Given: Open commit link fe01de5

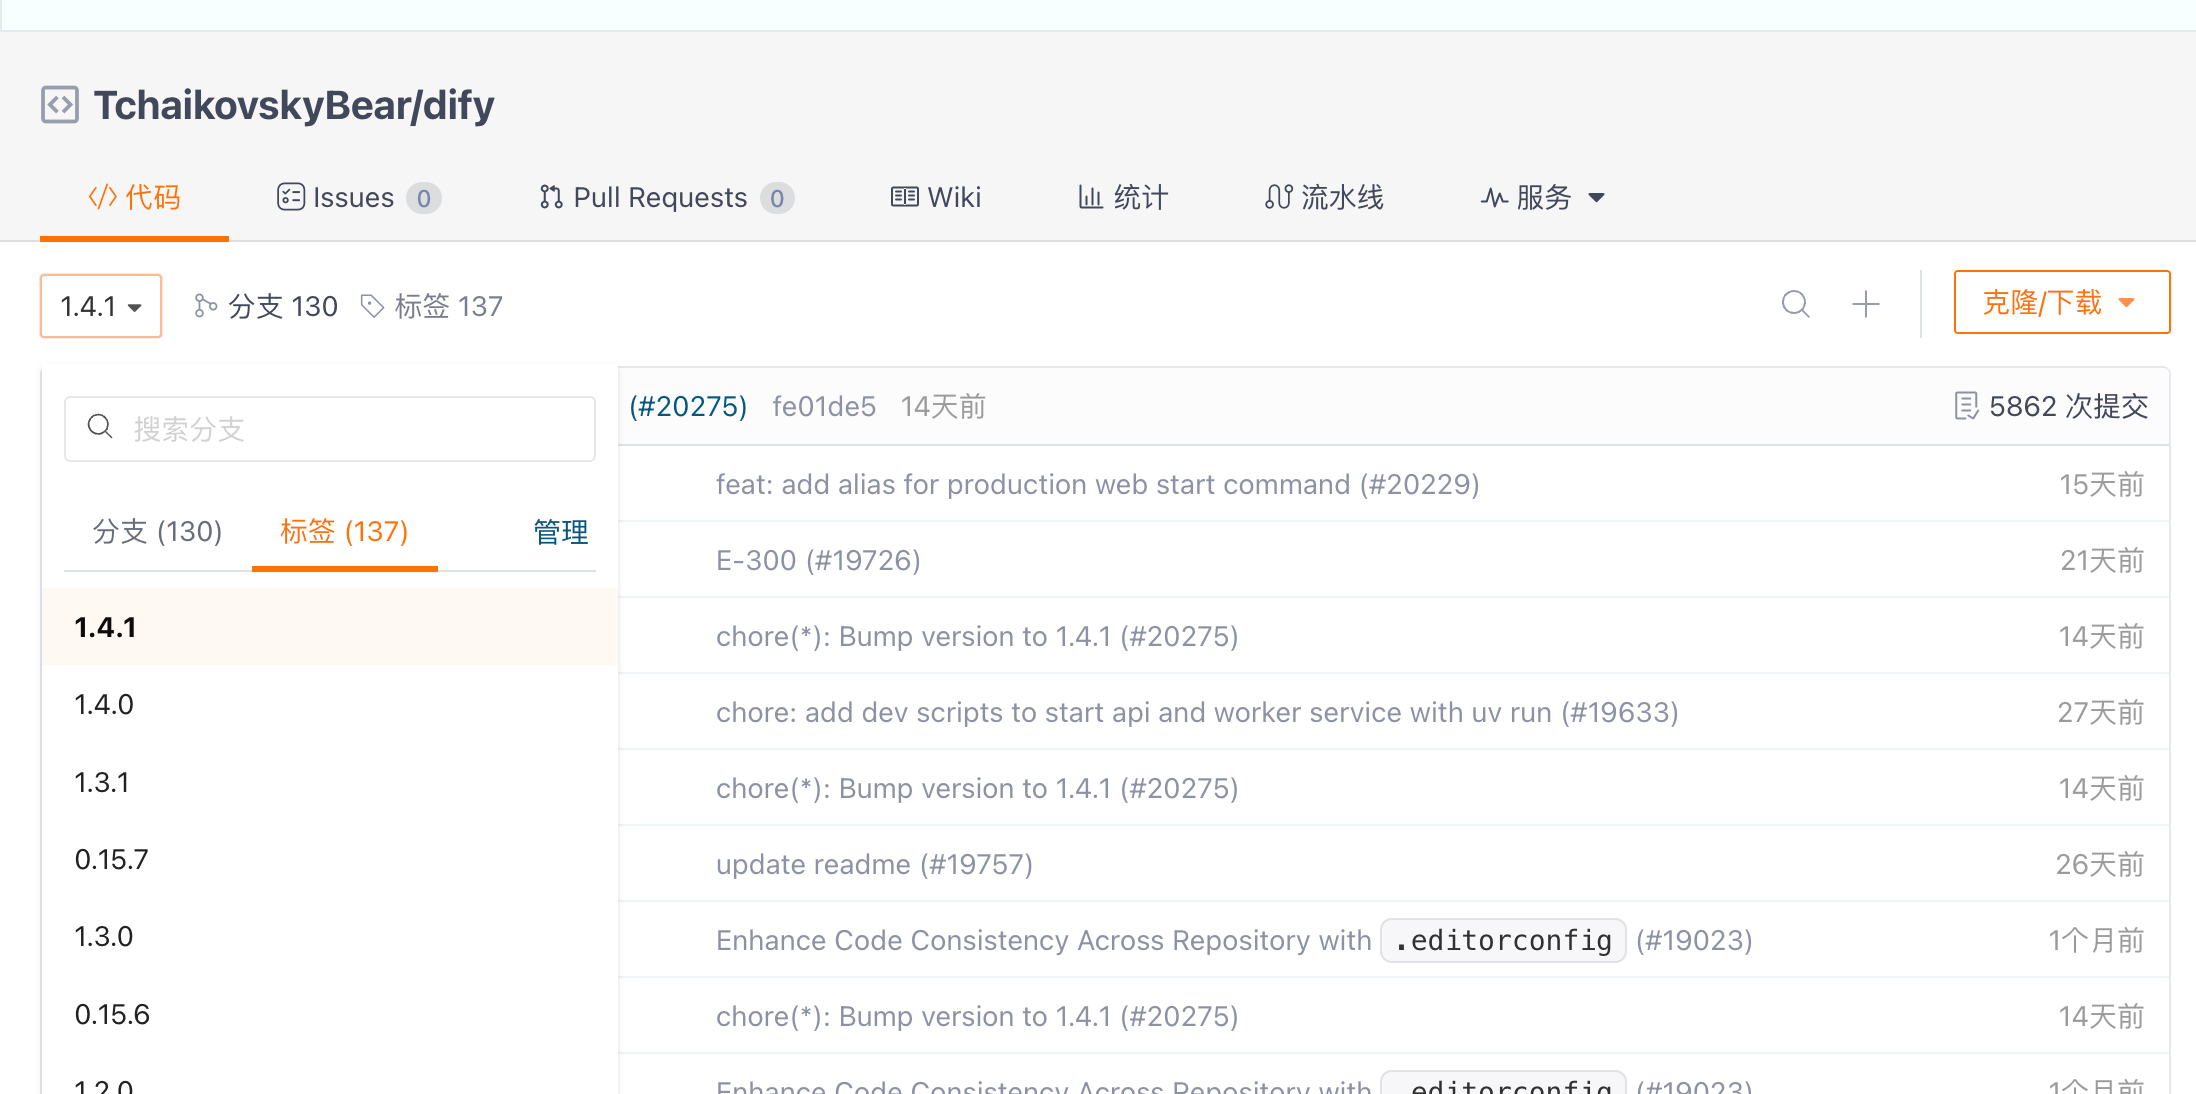Looking at the screenshot, I should coord(824,406).
